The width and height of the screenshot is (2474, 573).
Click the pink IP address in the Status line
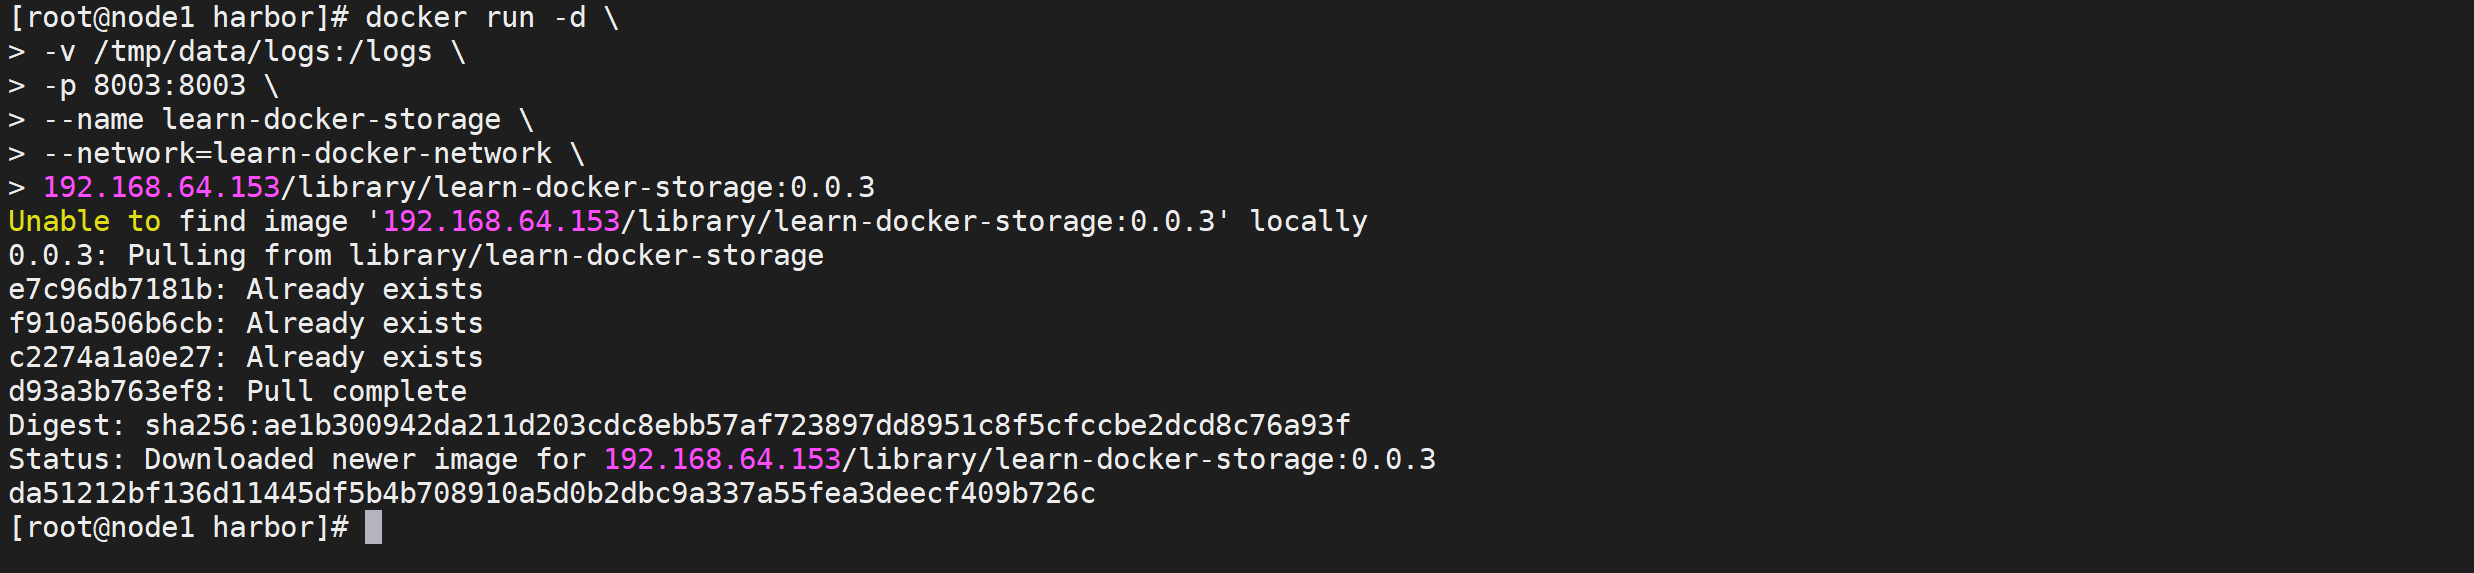click(723, 459)
